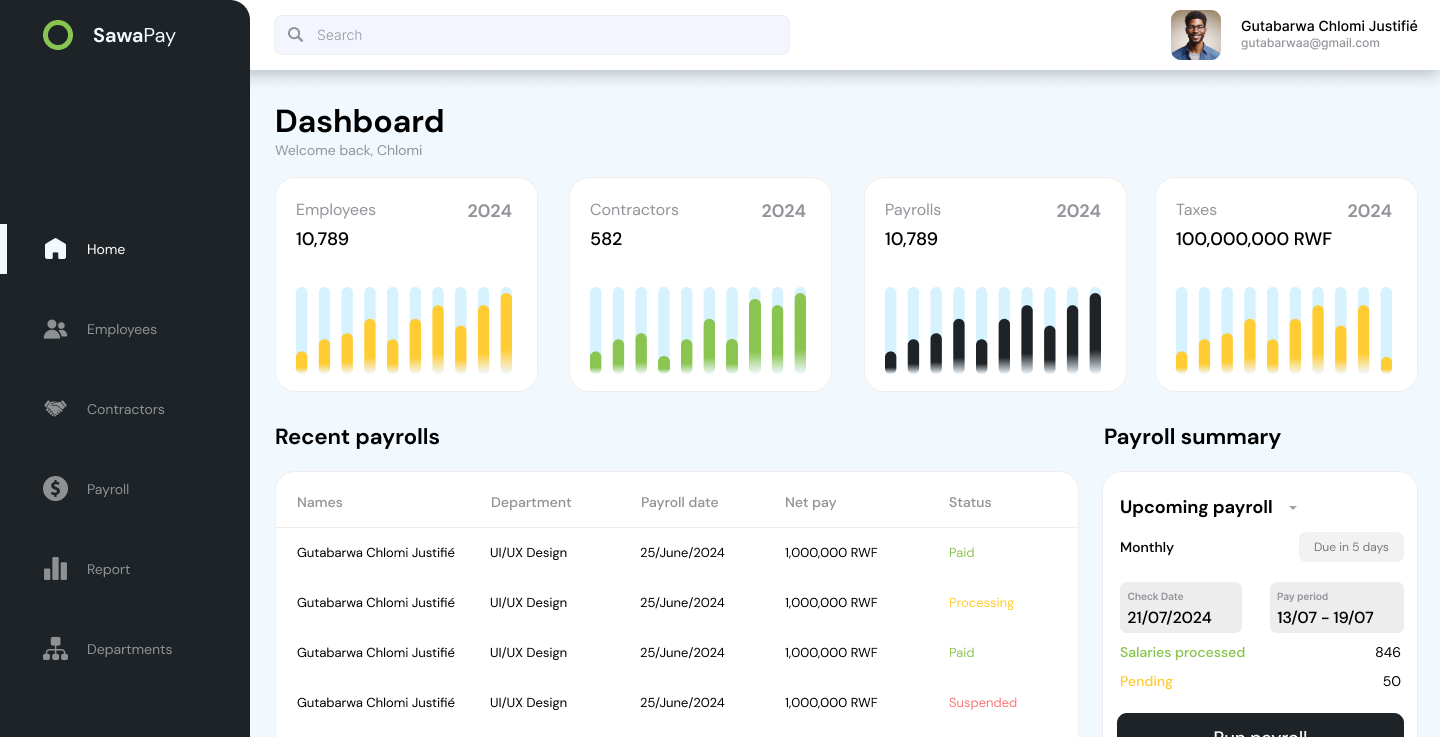Open the Report bar chart icon

tap(55, 569)
